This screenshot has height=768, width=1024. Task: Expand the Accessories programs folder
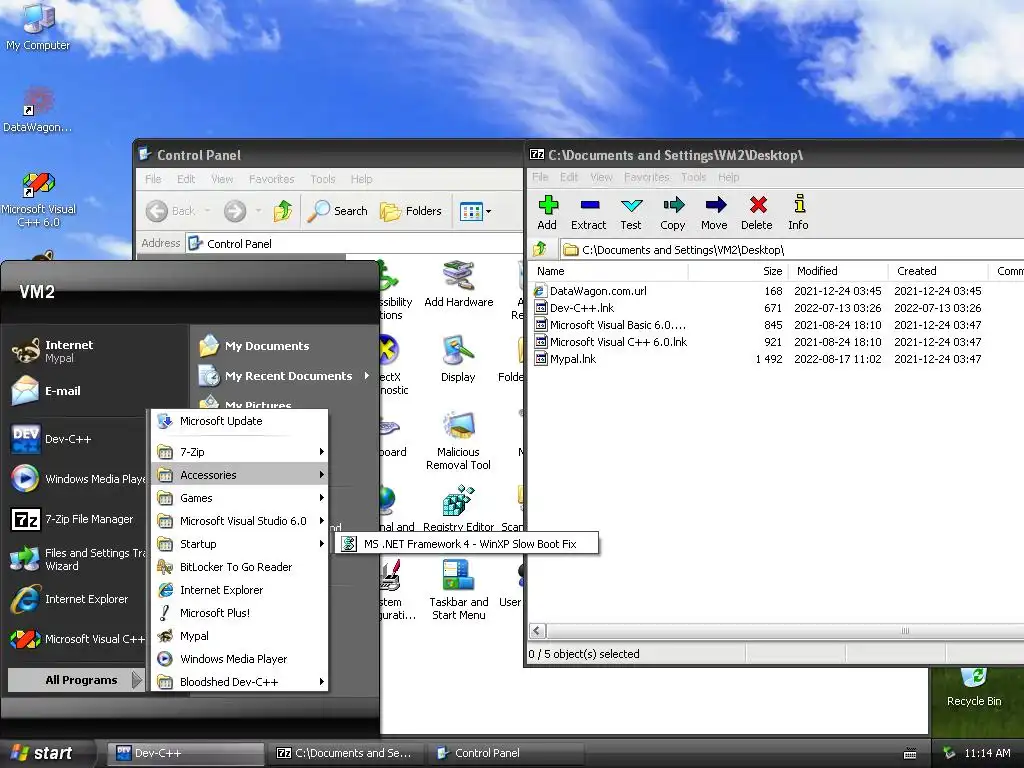(x=240, y=475)
